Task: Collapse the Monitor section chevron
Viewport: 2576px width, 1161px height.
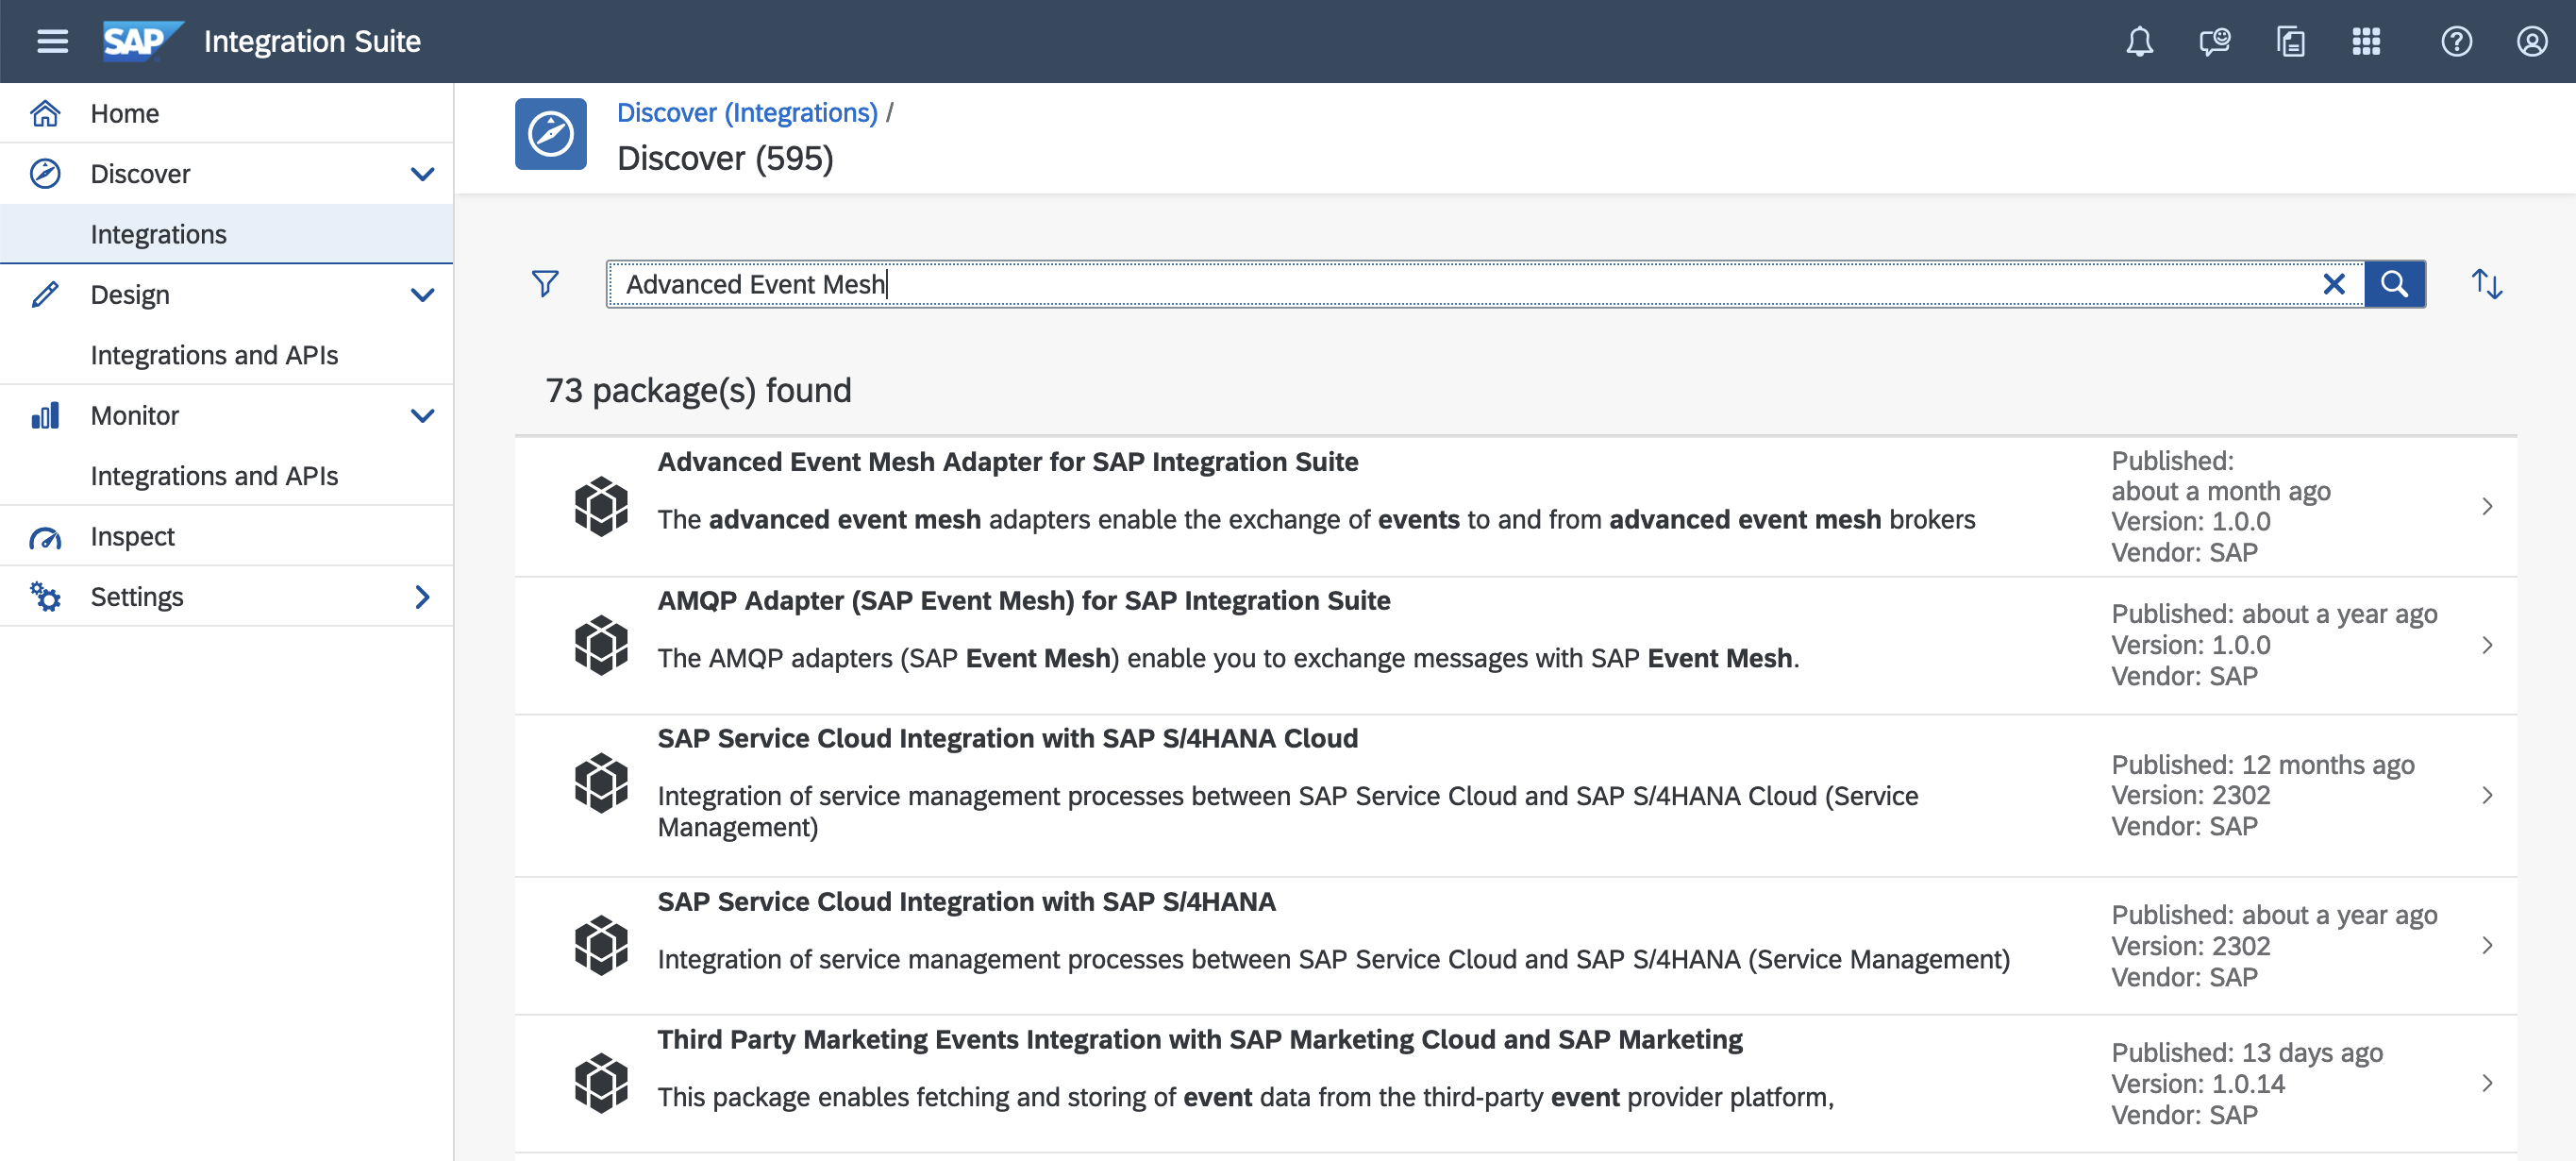Action: [x=422, y=416]
